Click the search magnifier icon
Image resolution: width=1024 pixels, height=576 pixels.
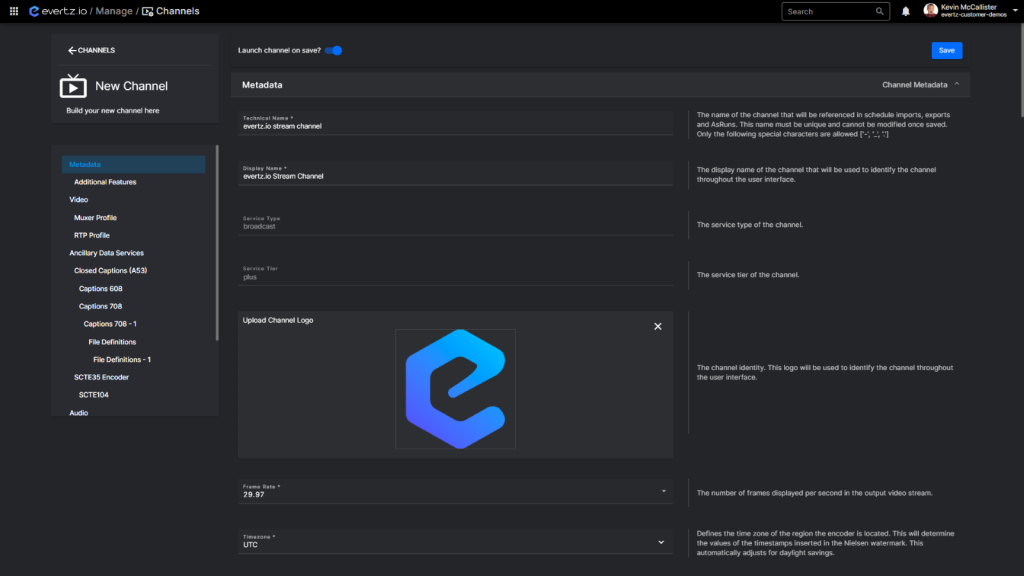coord(878,11)
